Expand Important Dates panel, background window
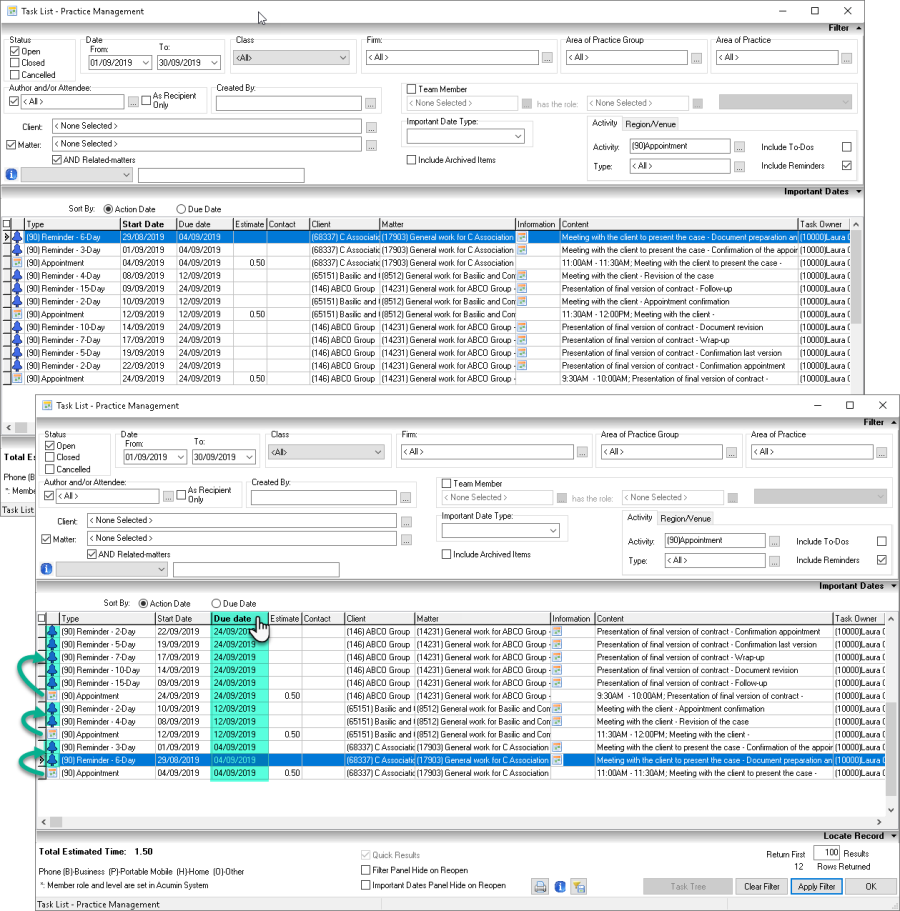900x911 pixels. 859,191
